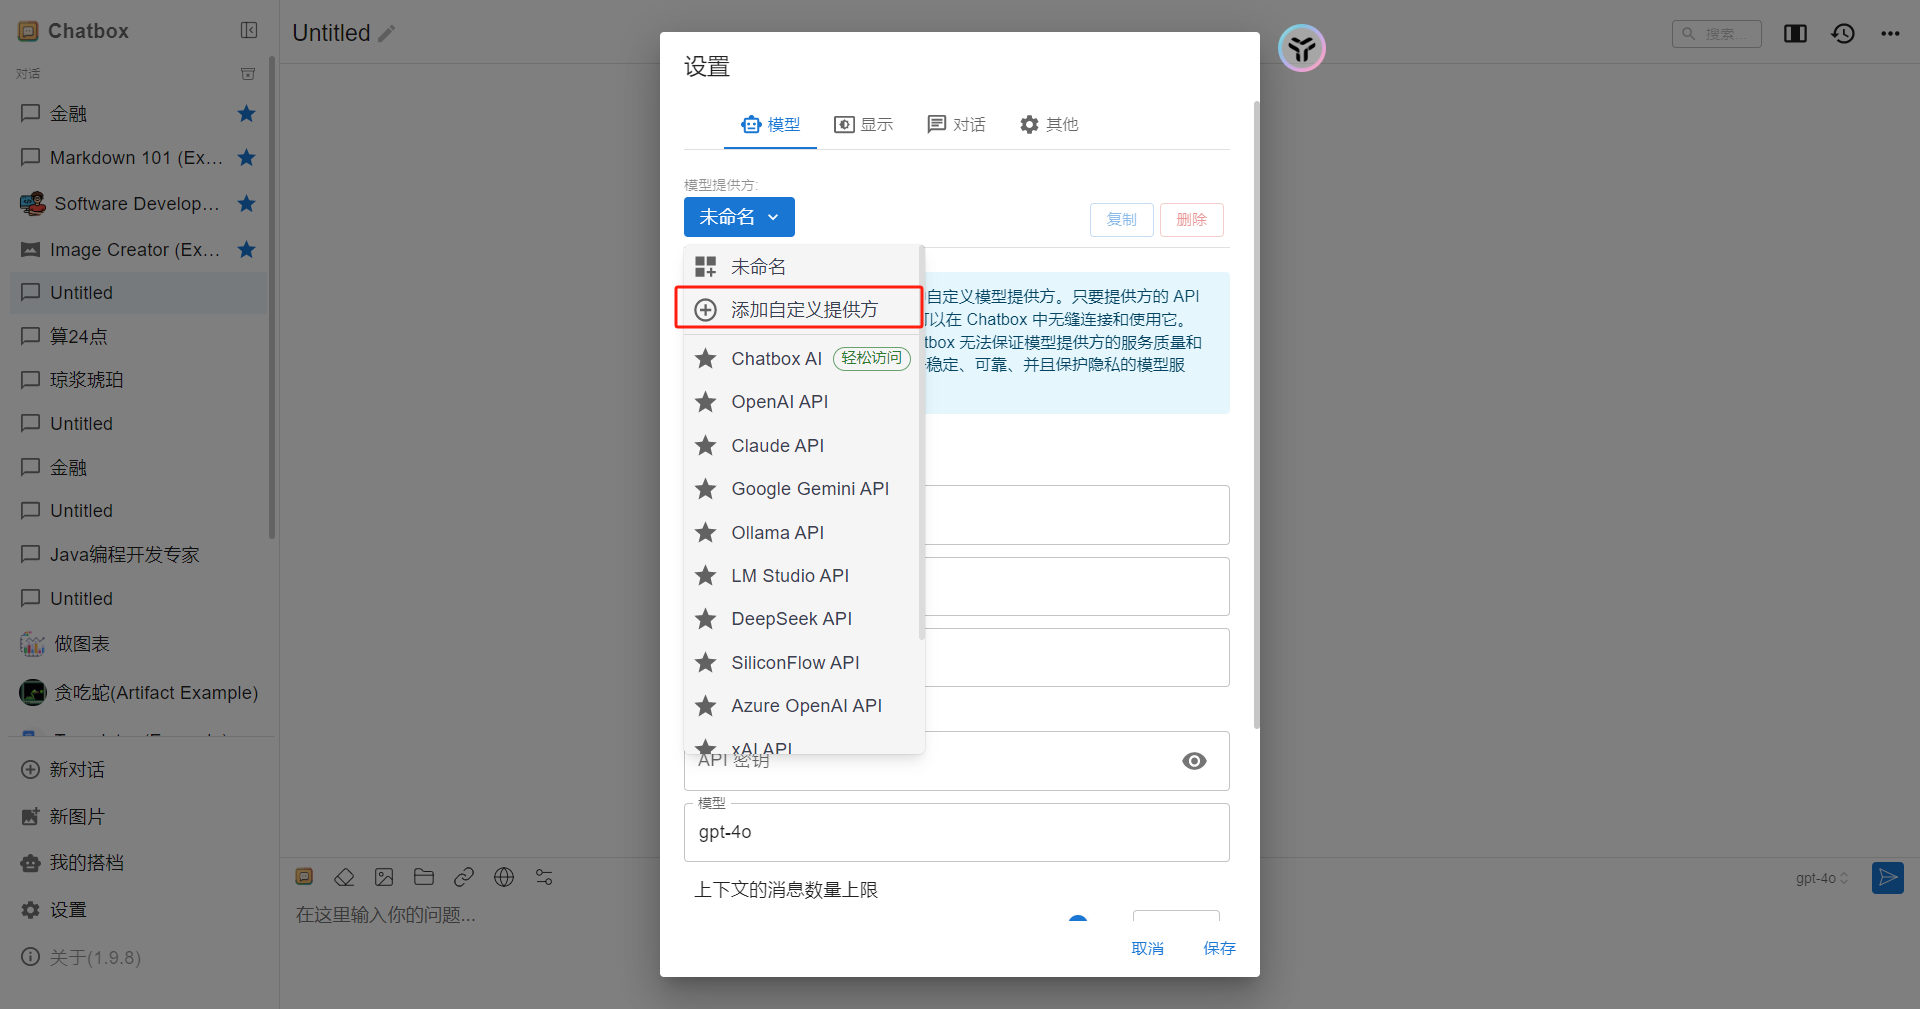Switch to the 其他 other tab

1049,125
